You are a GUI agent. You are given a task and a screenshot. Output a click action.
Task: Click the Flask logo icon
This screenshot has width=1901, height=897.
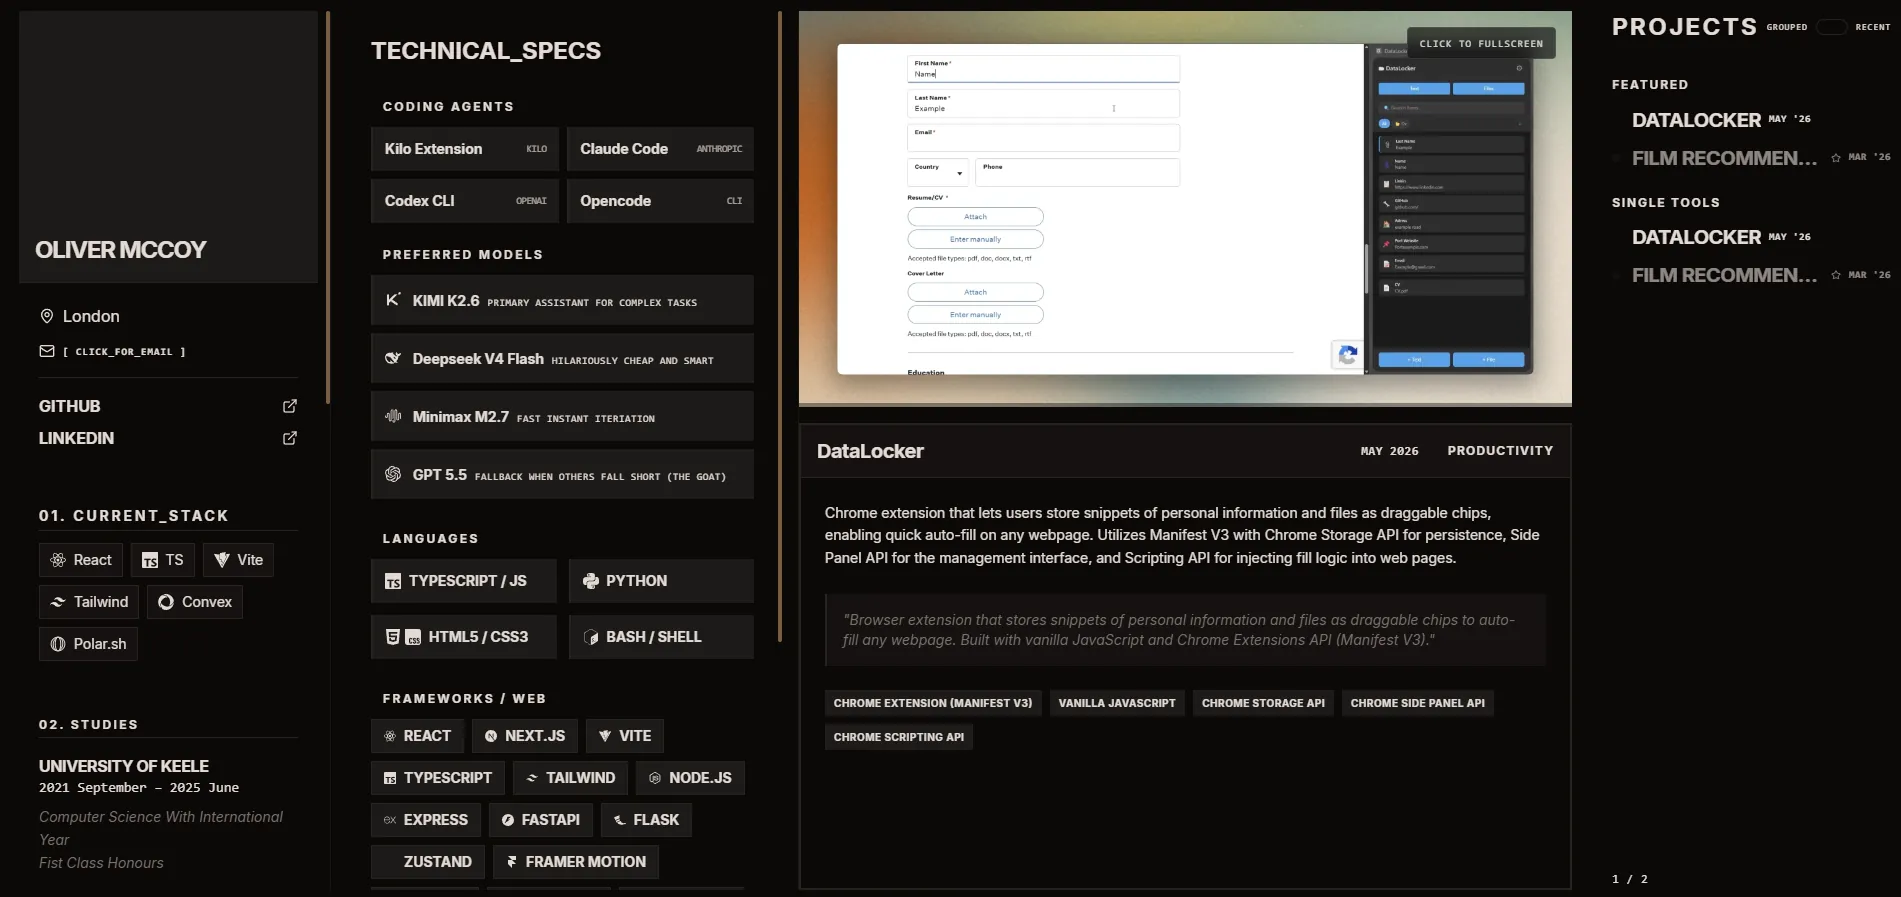[x=620, y=820]
